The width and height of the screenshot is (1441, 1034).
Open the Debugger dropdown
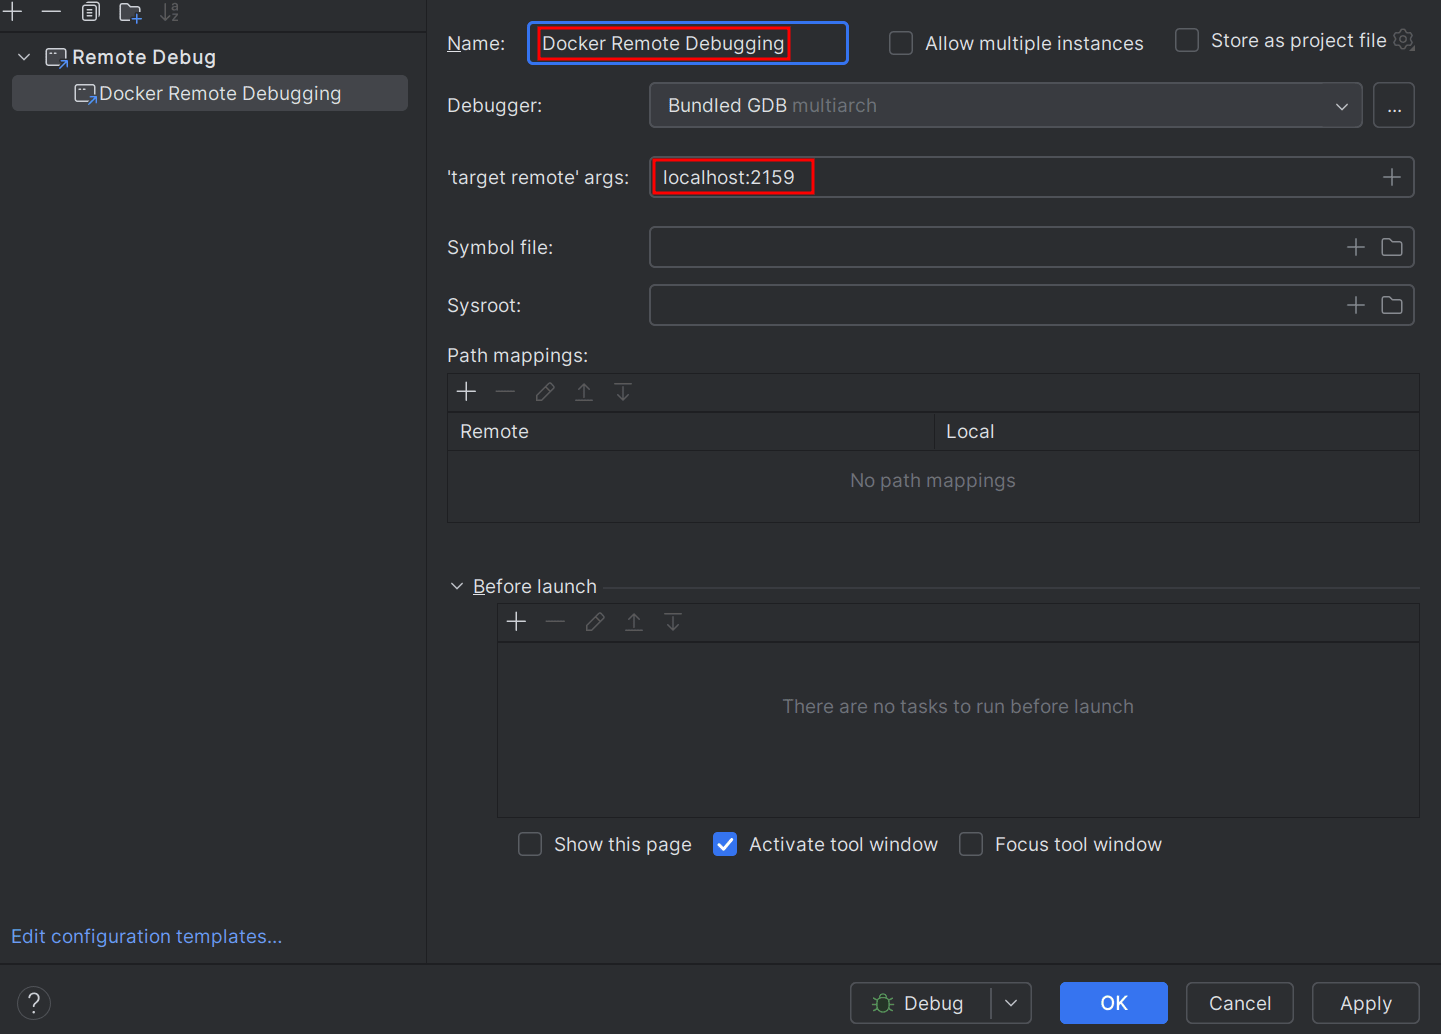pyautogui.click(x=1006, y=105)
